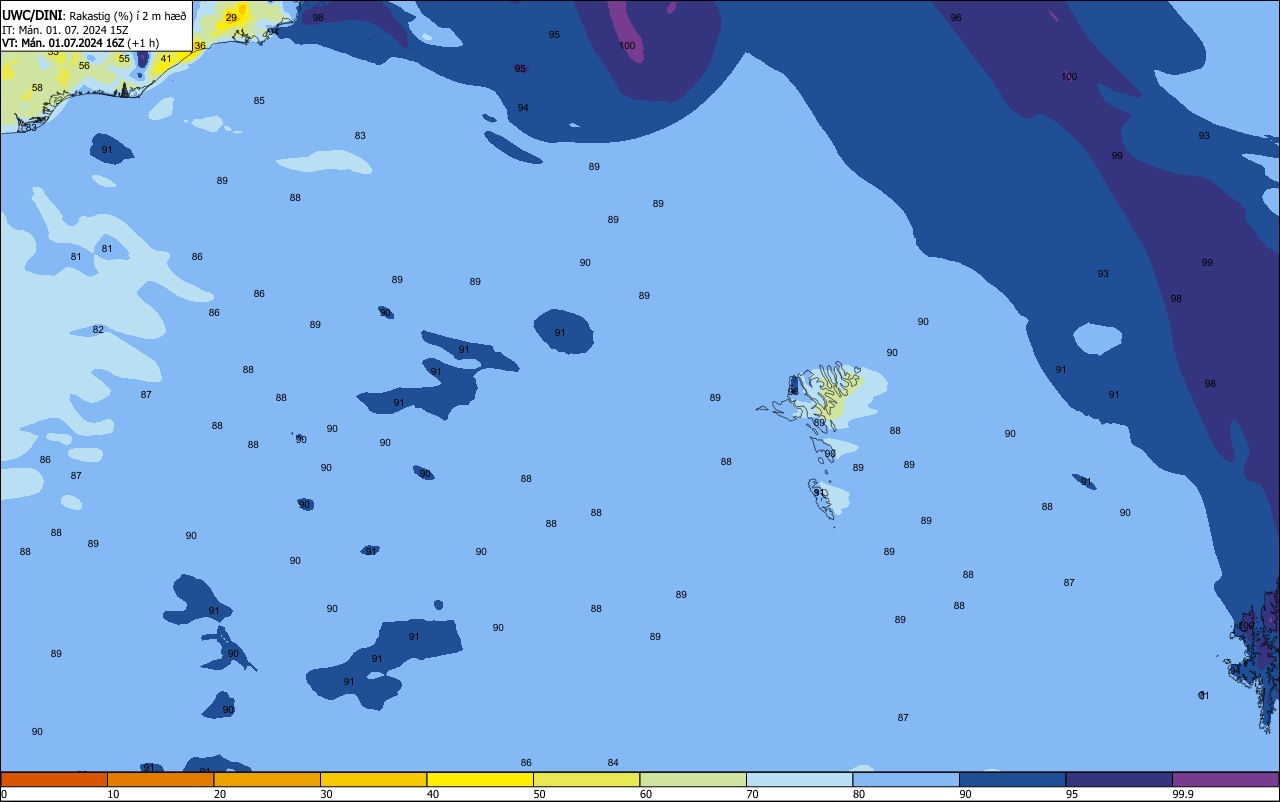Screen dimensions: 1280x802
Task: Click the 20–30 legend color segment
Action: (x=267, y=779)
